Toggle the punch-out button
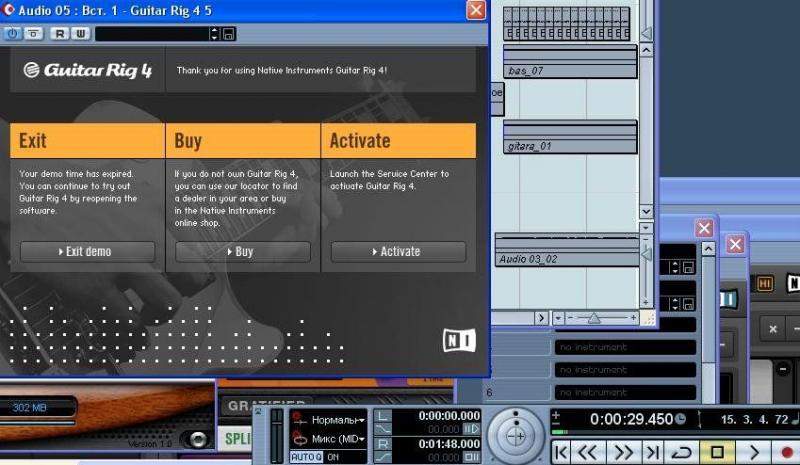 [383, 457]
